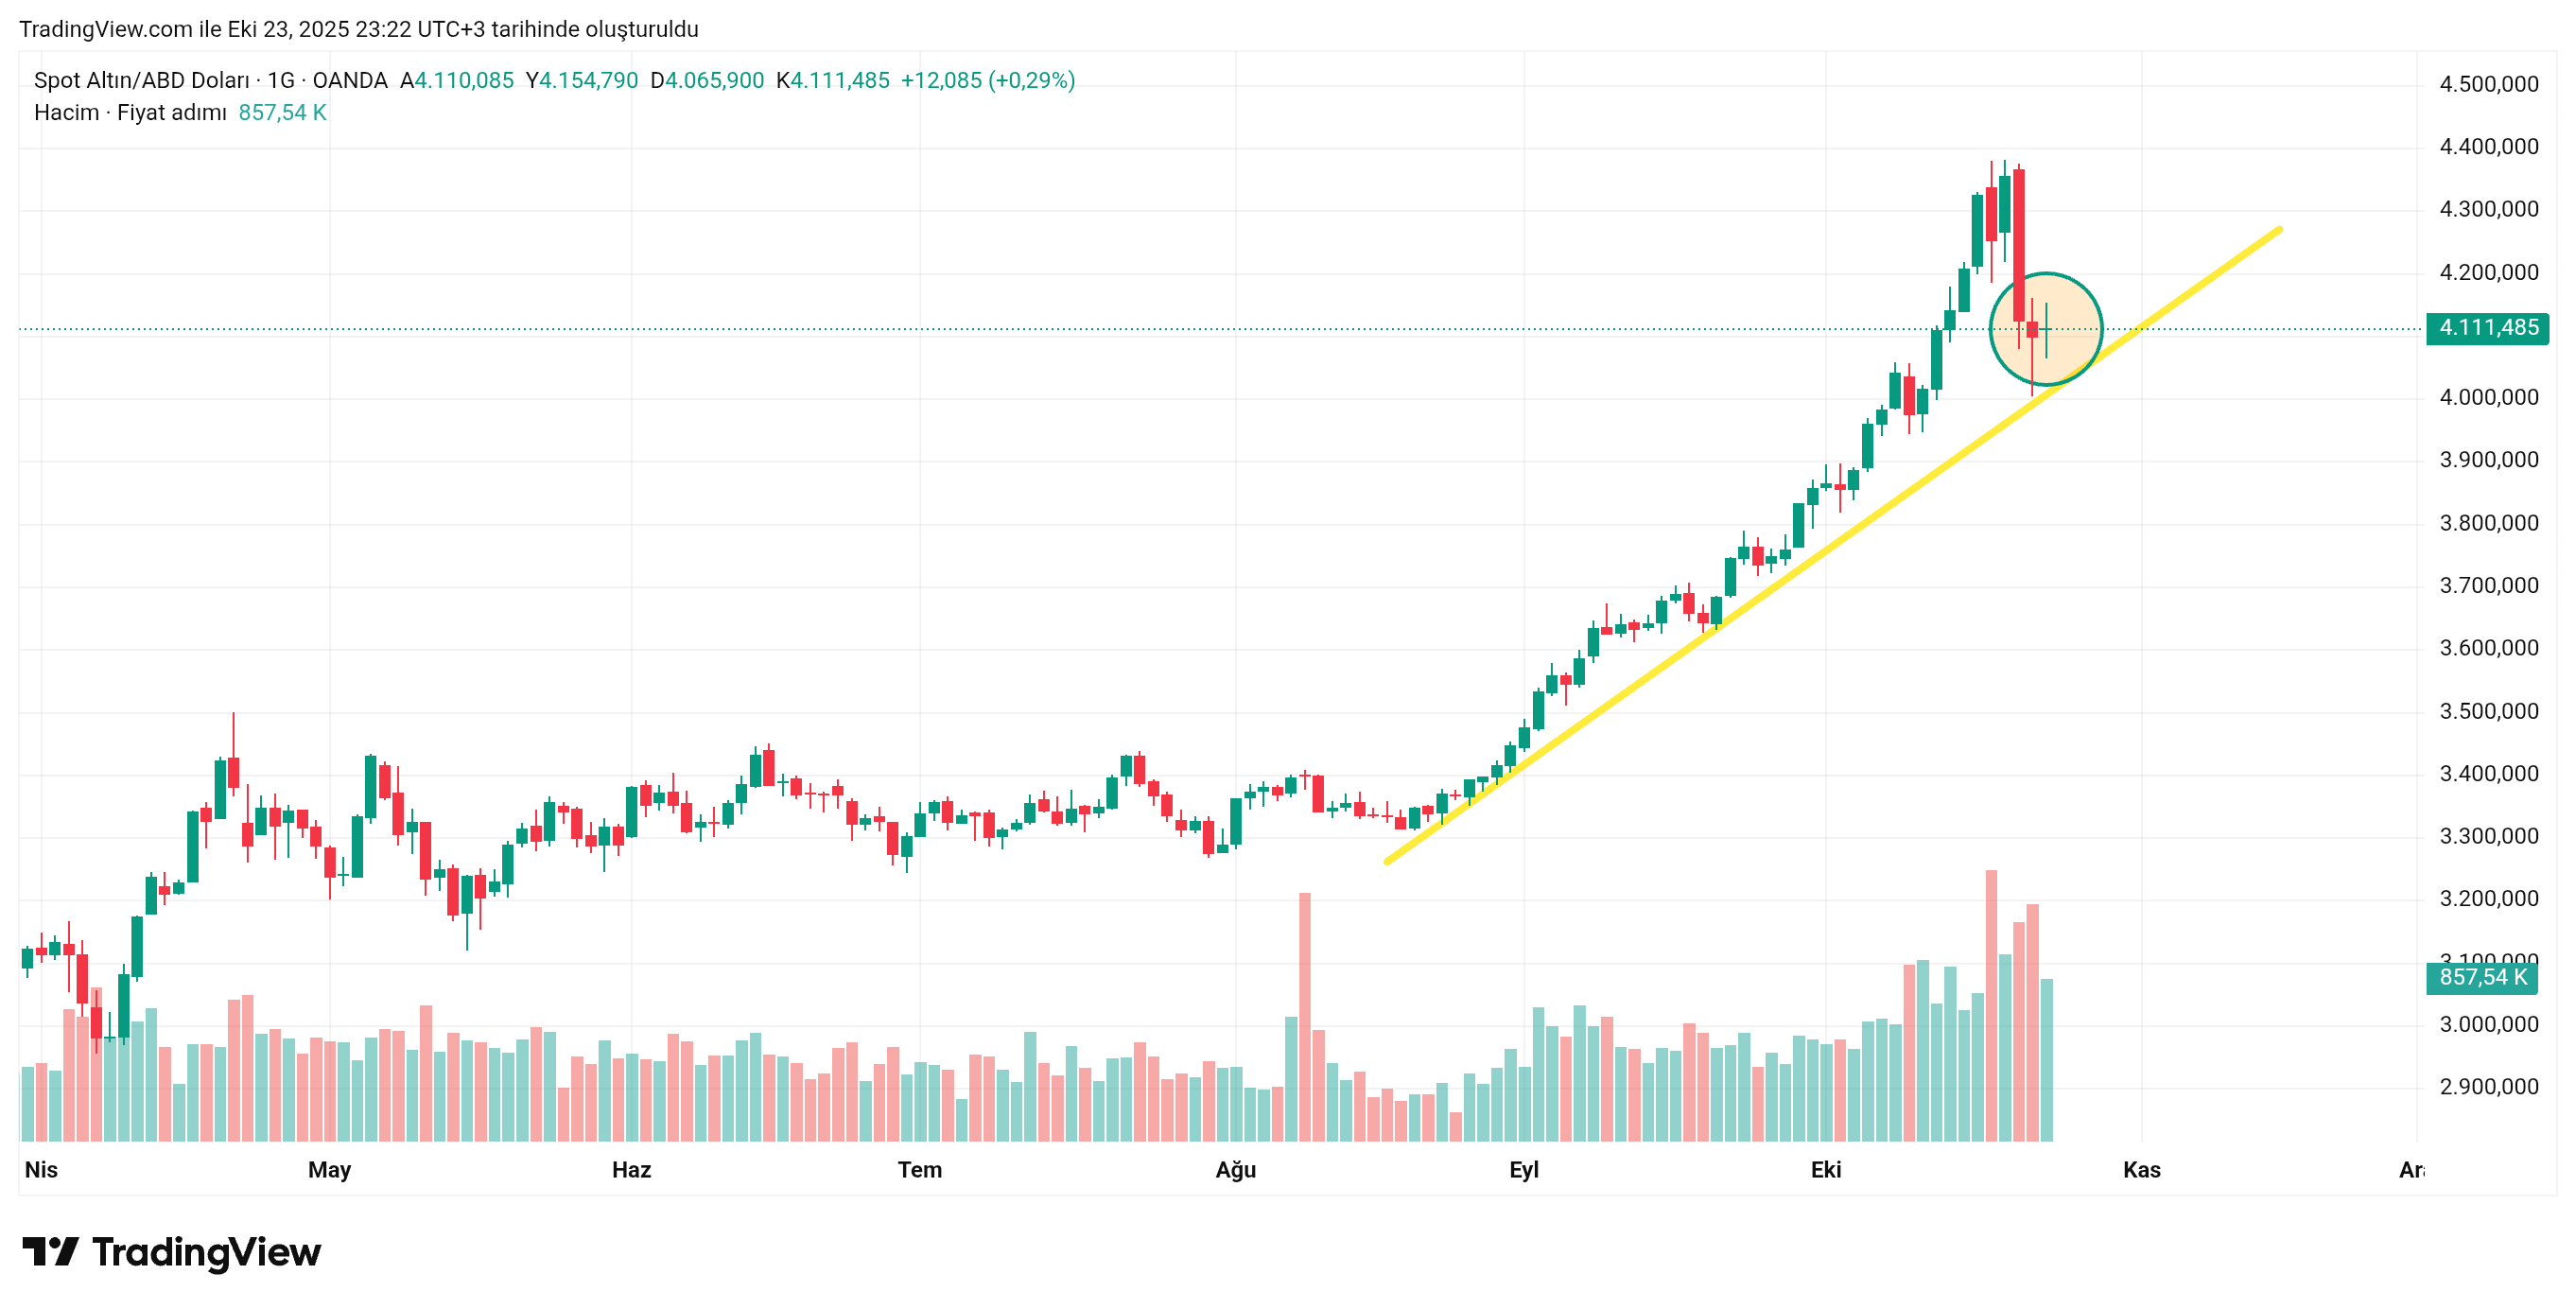The height and width of the screenshot is (1309, 2576).
Task: Click the Haz month label on time axis
Action: 631,1169
